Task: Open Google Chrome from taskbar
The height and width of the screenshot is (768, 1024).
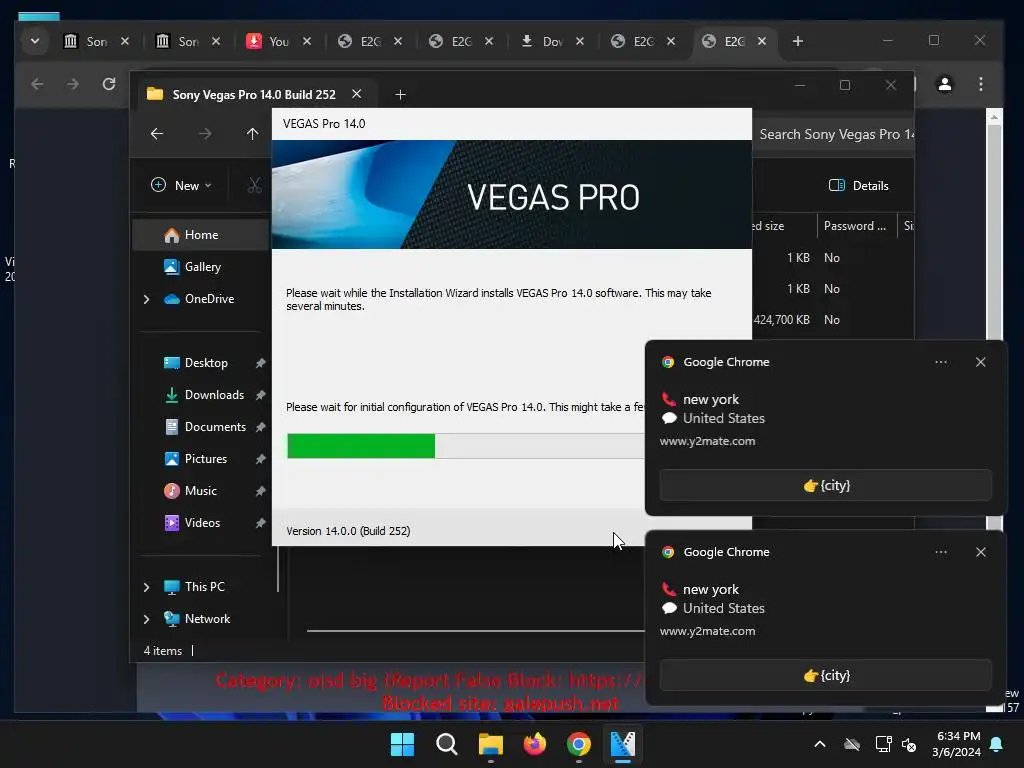Action: coord(579,744)
